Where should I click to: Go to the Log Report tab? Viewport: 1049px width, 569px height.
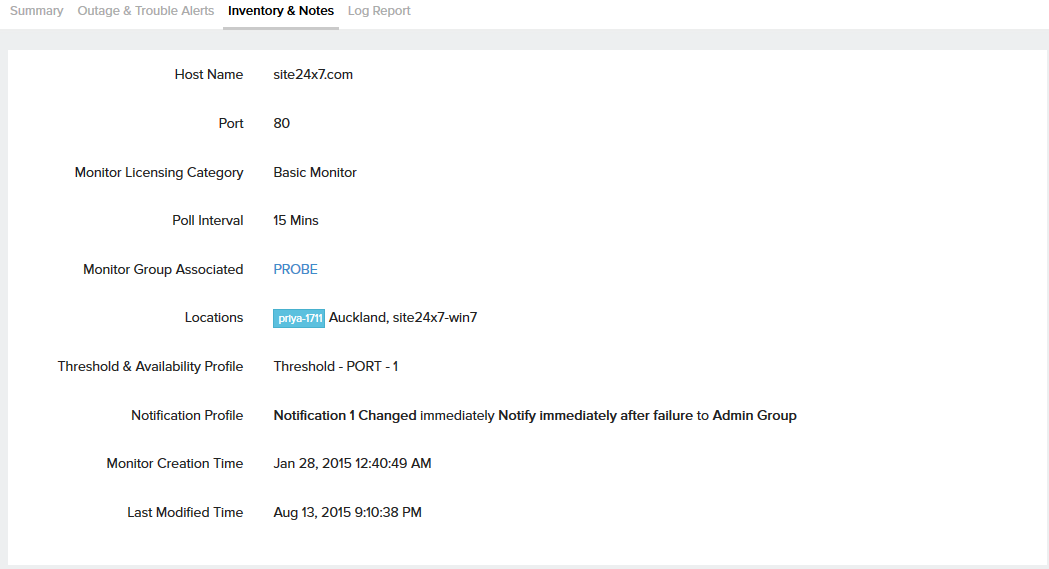379,11
